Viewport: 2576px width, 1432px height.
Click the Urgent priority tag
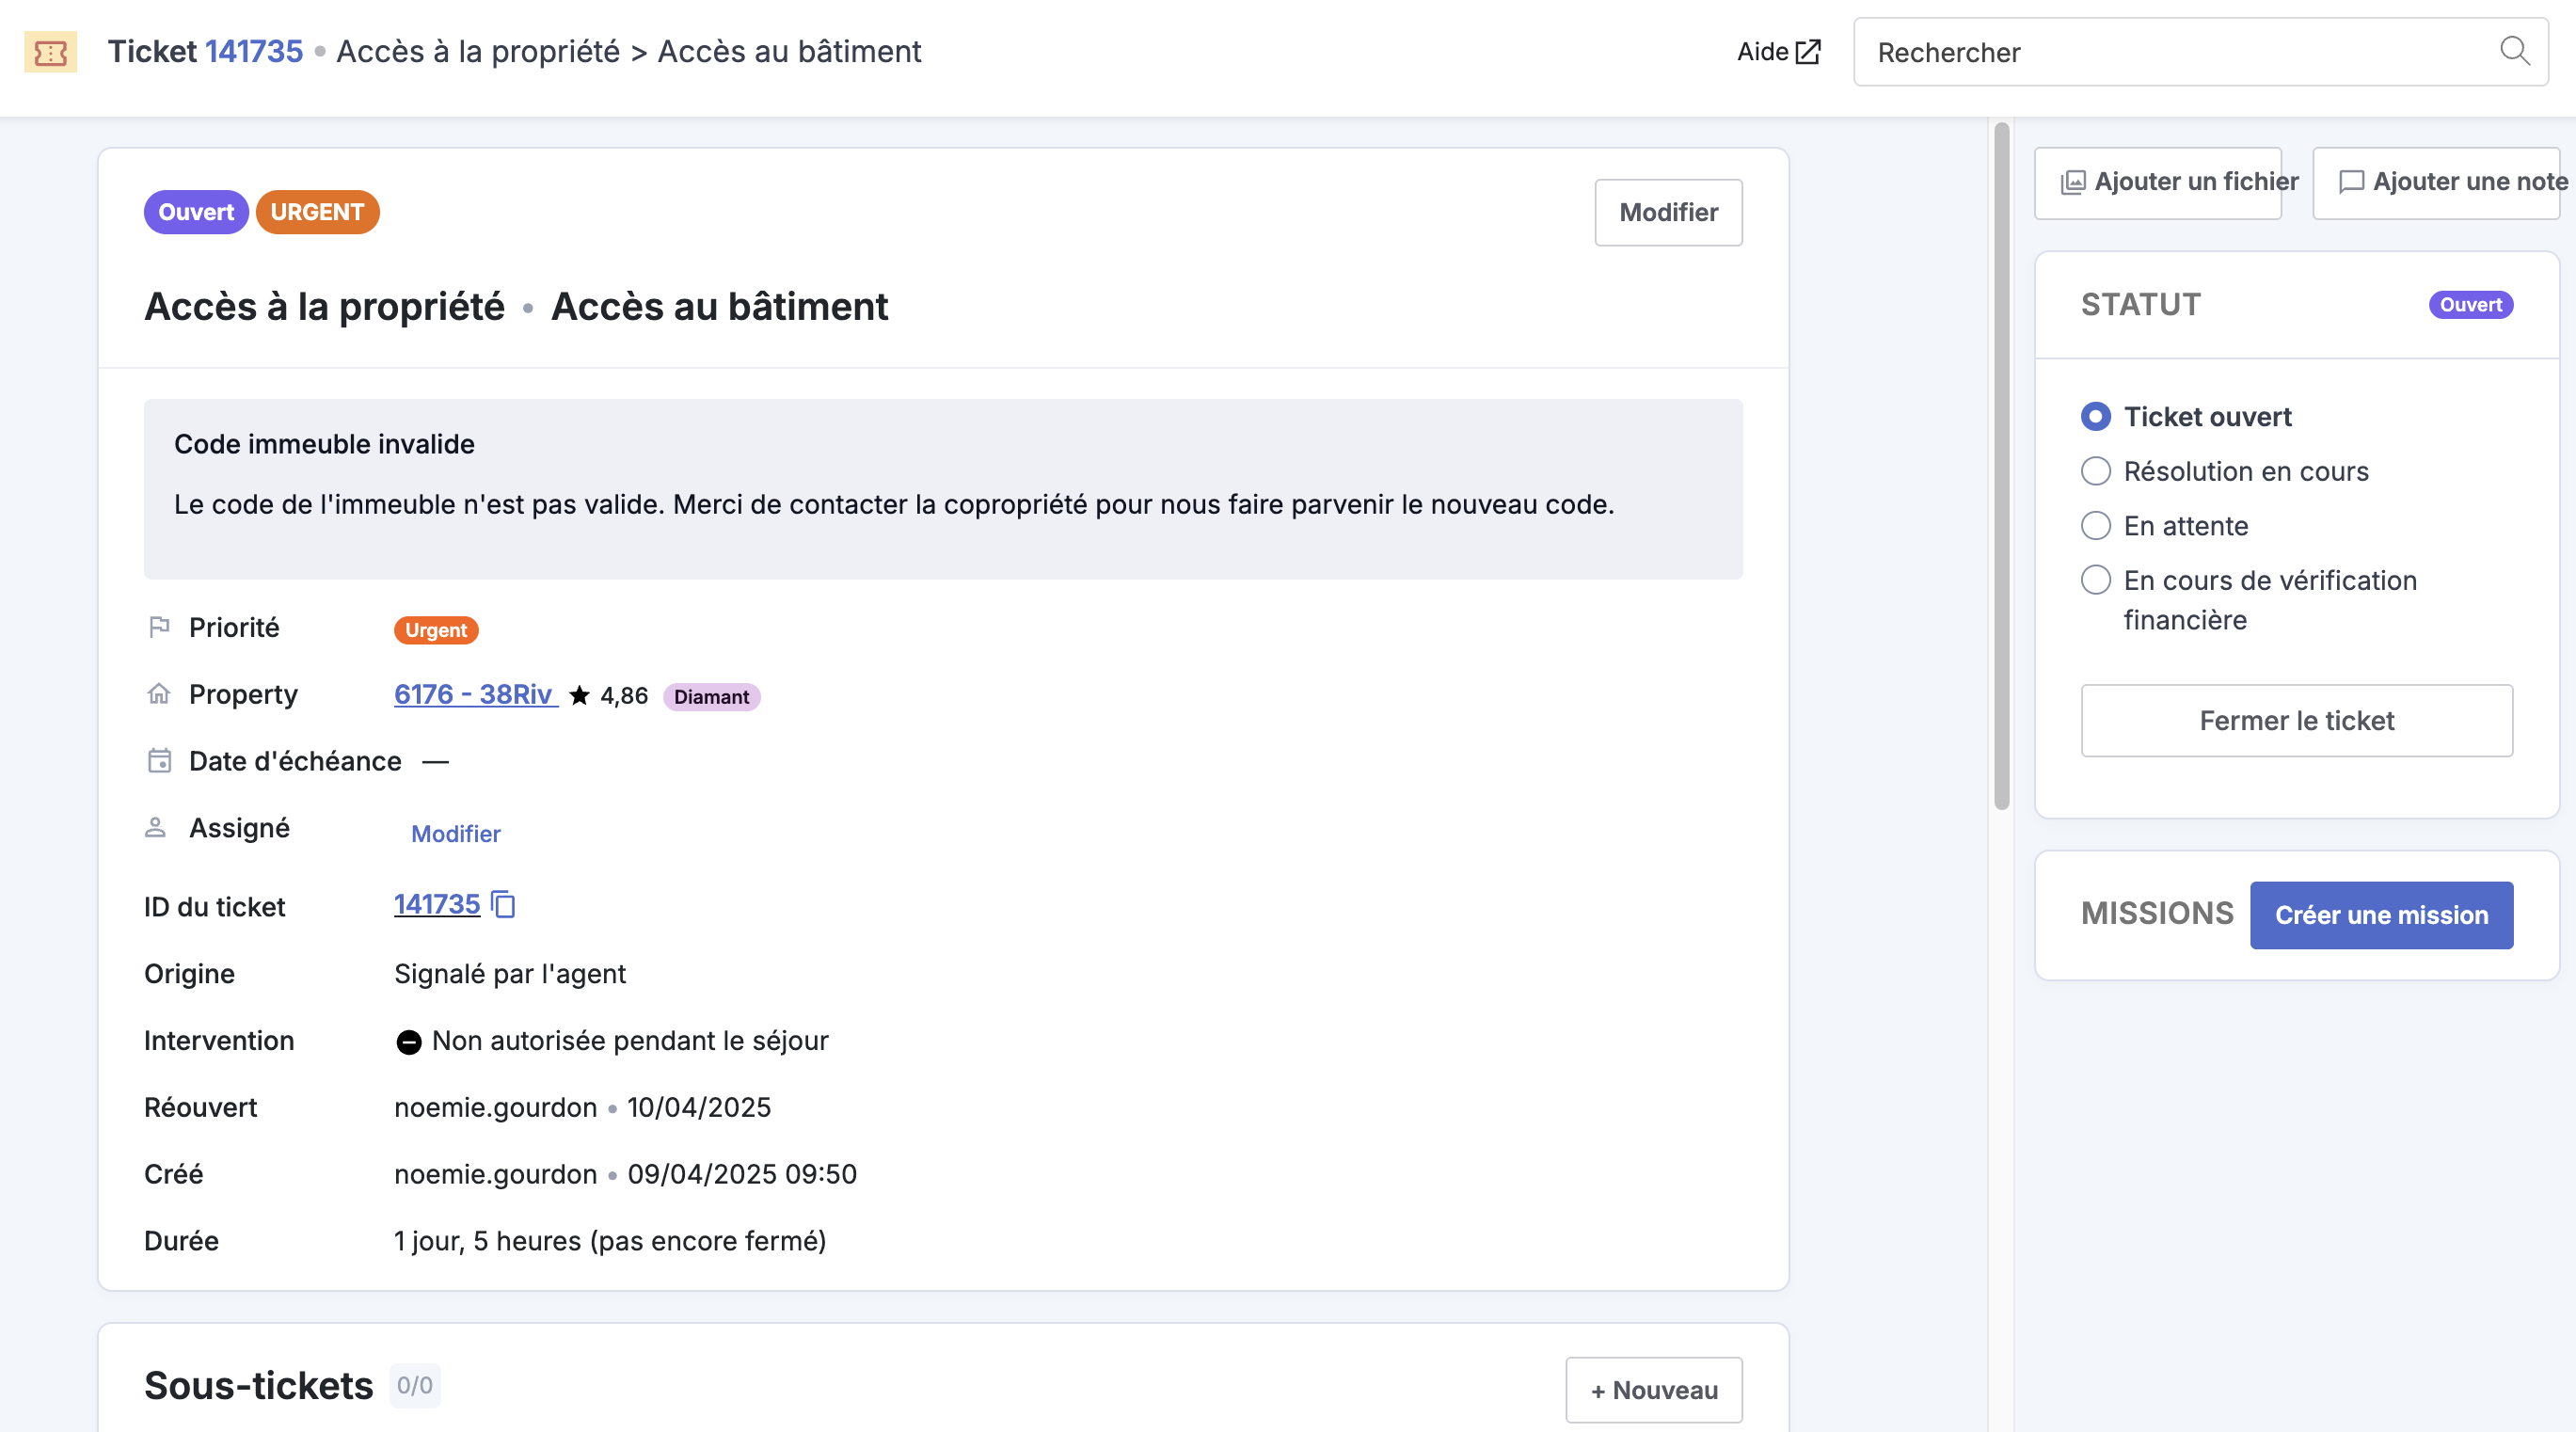436,630
